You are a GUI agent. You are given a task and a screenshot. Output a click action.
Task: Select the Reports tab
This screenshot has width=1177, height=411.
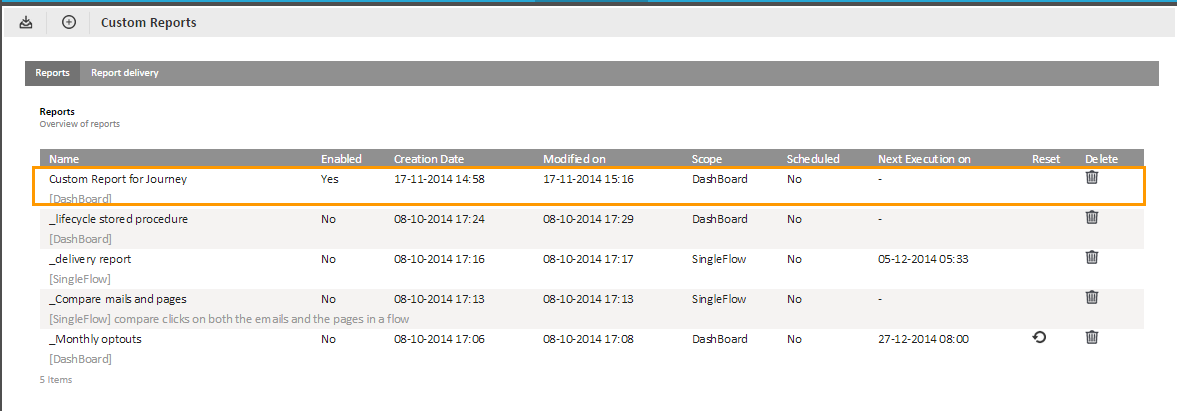[52, 73]
